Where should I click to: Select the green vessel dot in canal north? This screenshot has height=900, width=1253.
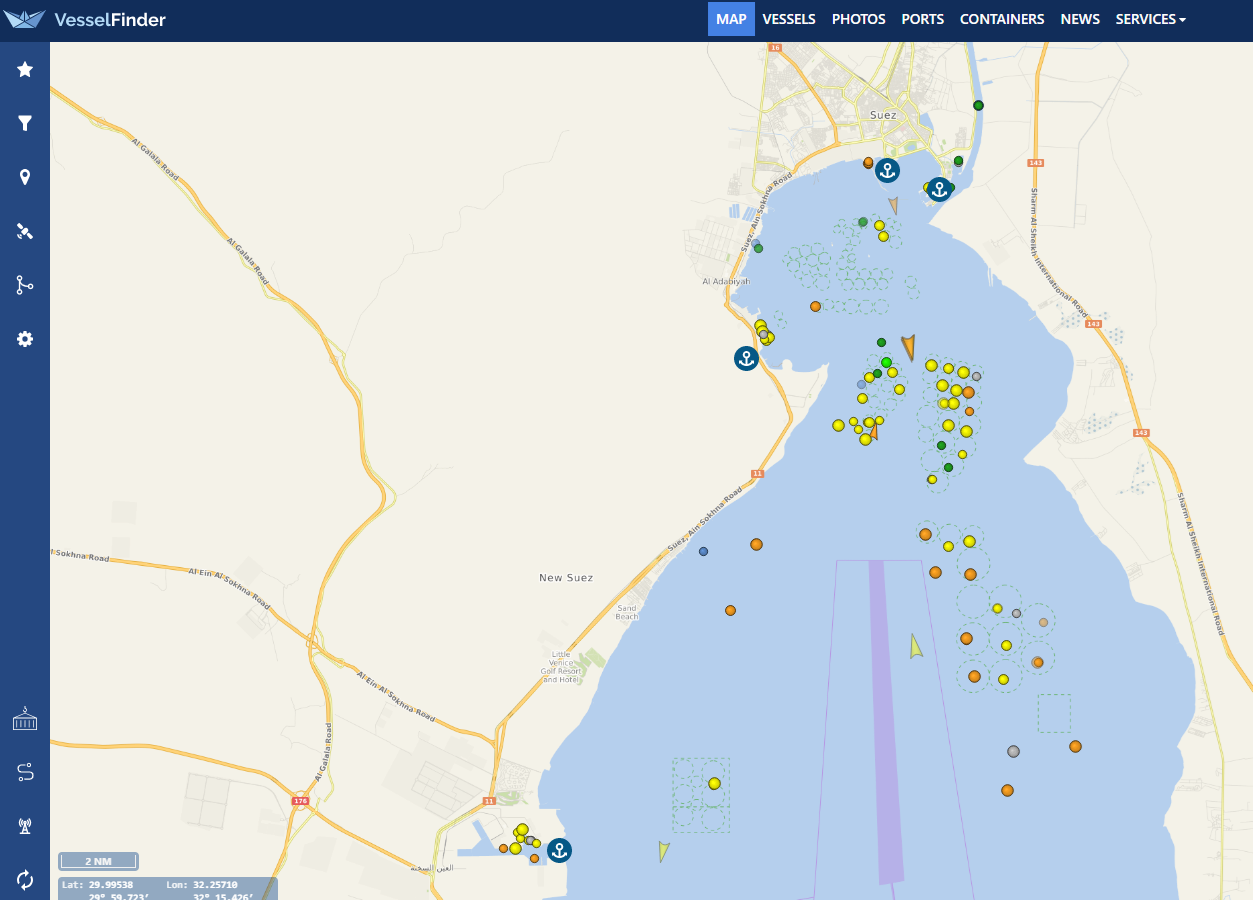(978, 105)
